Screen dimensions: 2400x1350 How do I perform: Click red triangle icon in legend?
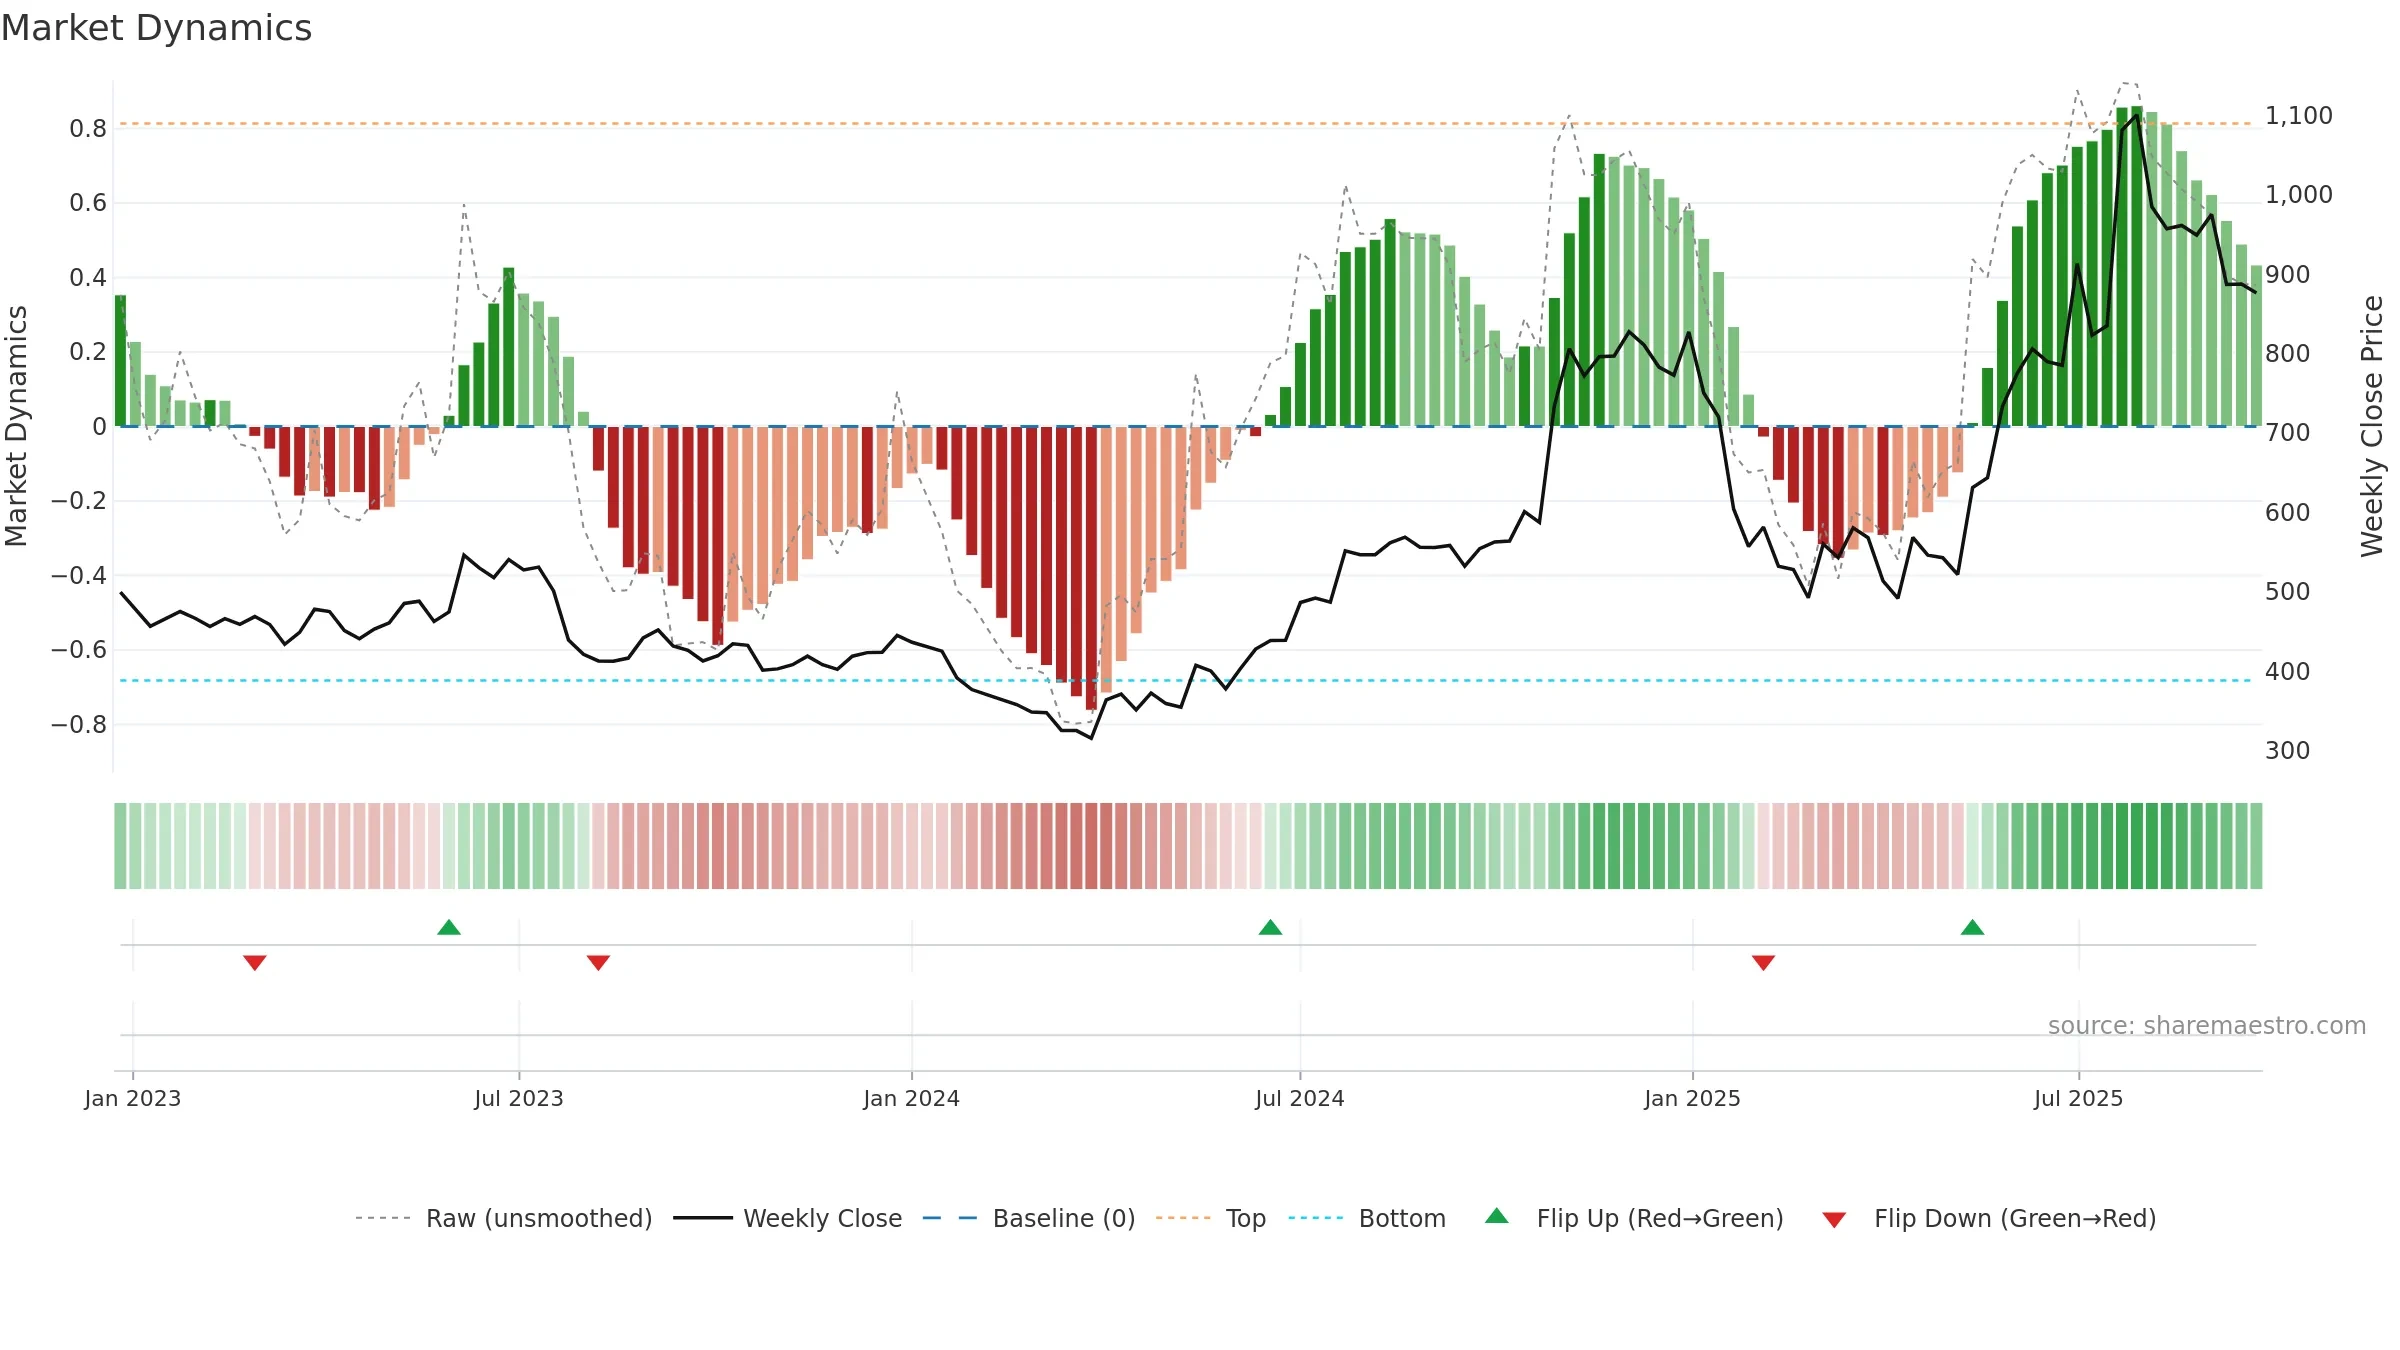pos(1834,1220)
